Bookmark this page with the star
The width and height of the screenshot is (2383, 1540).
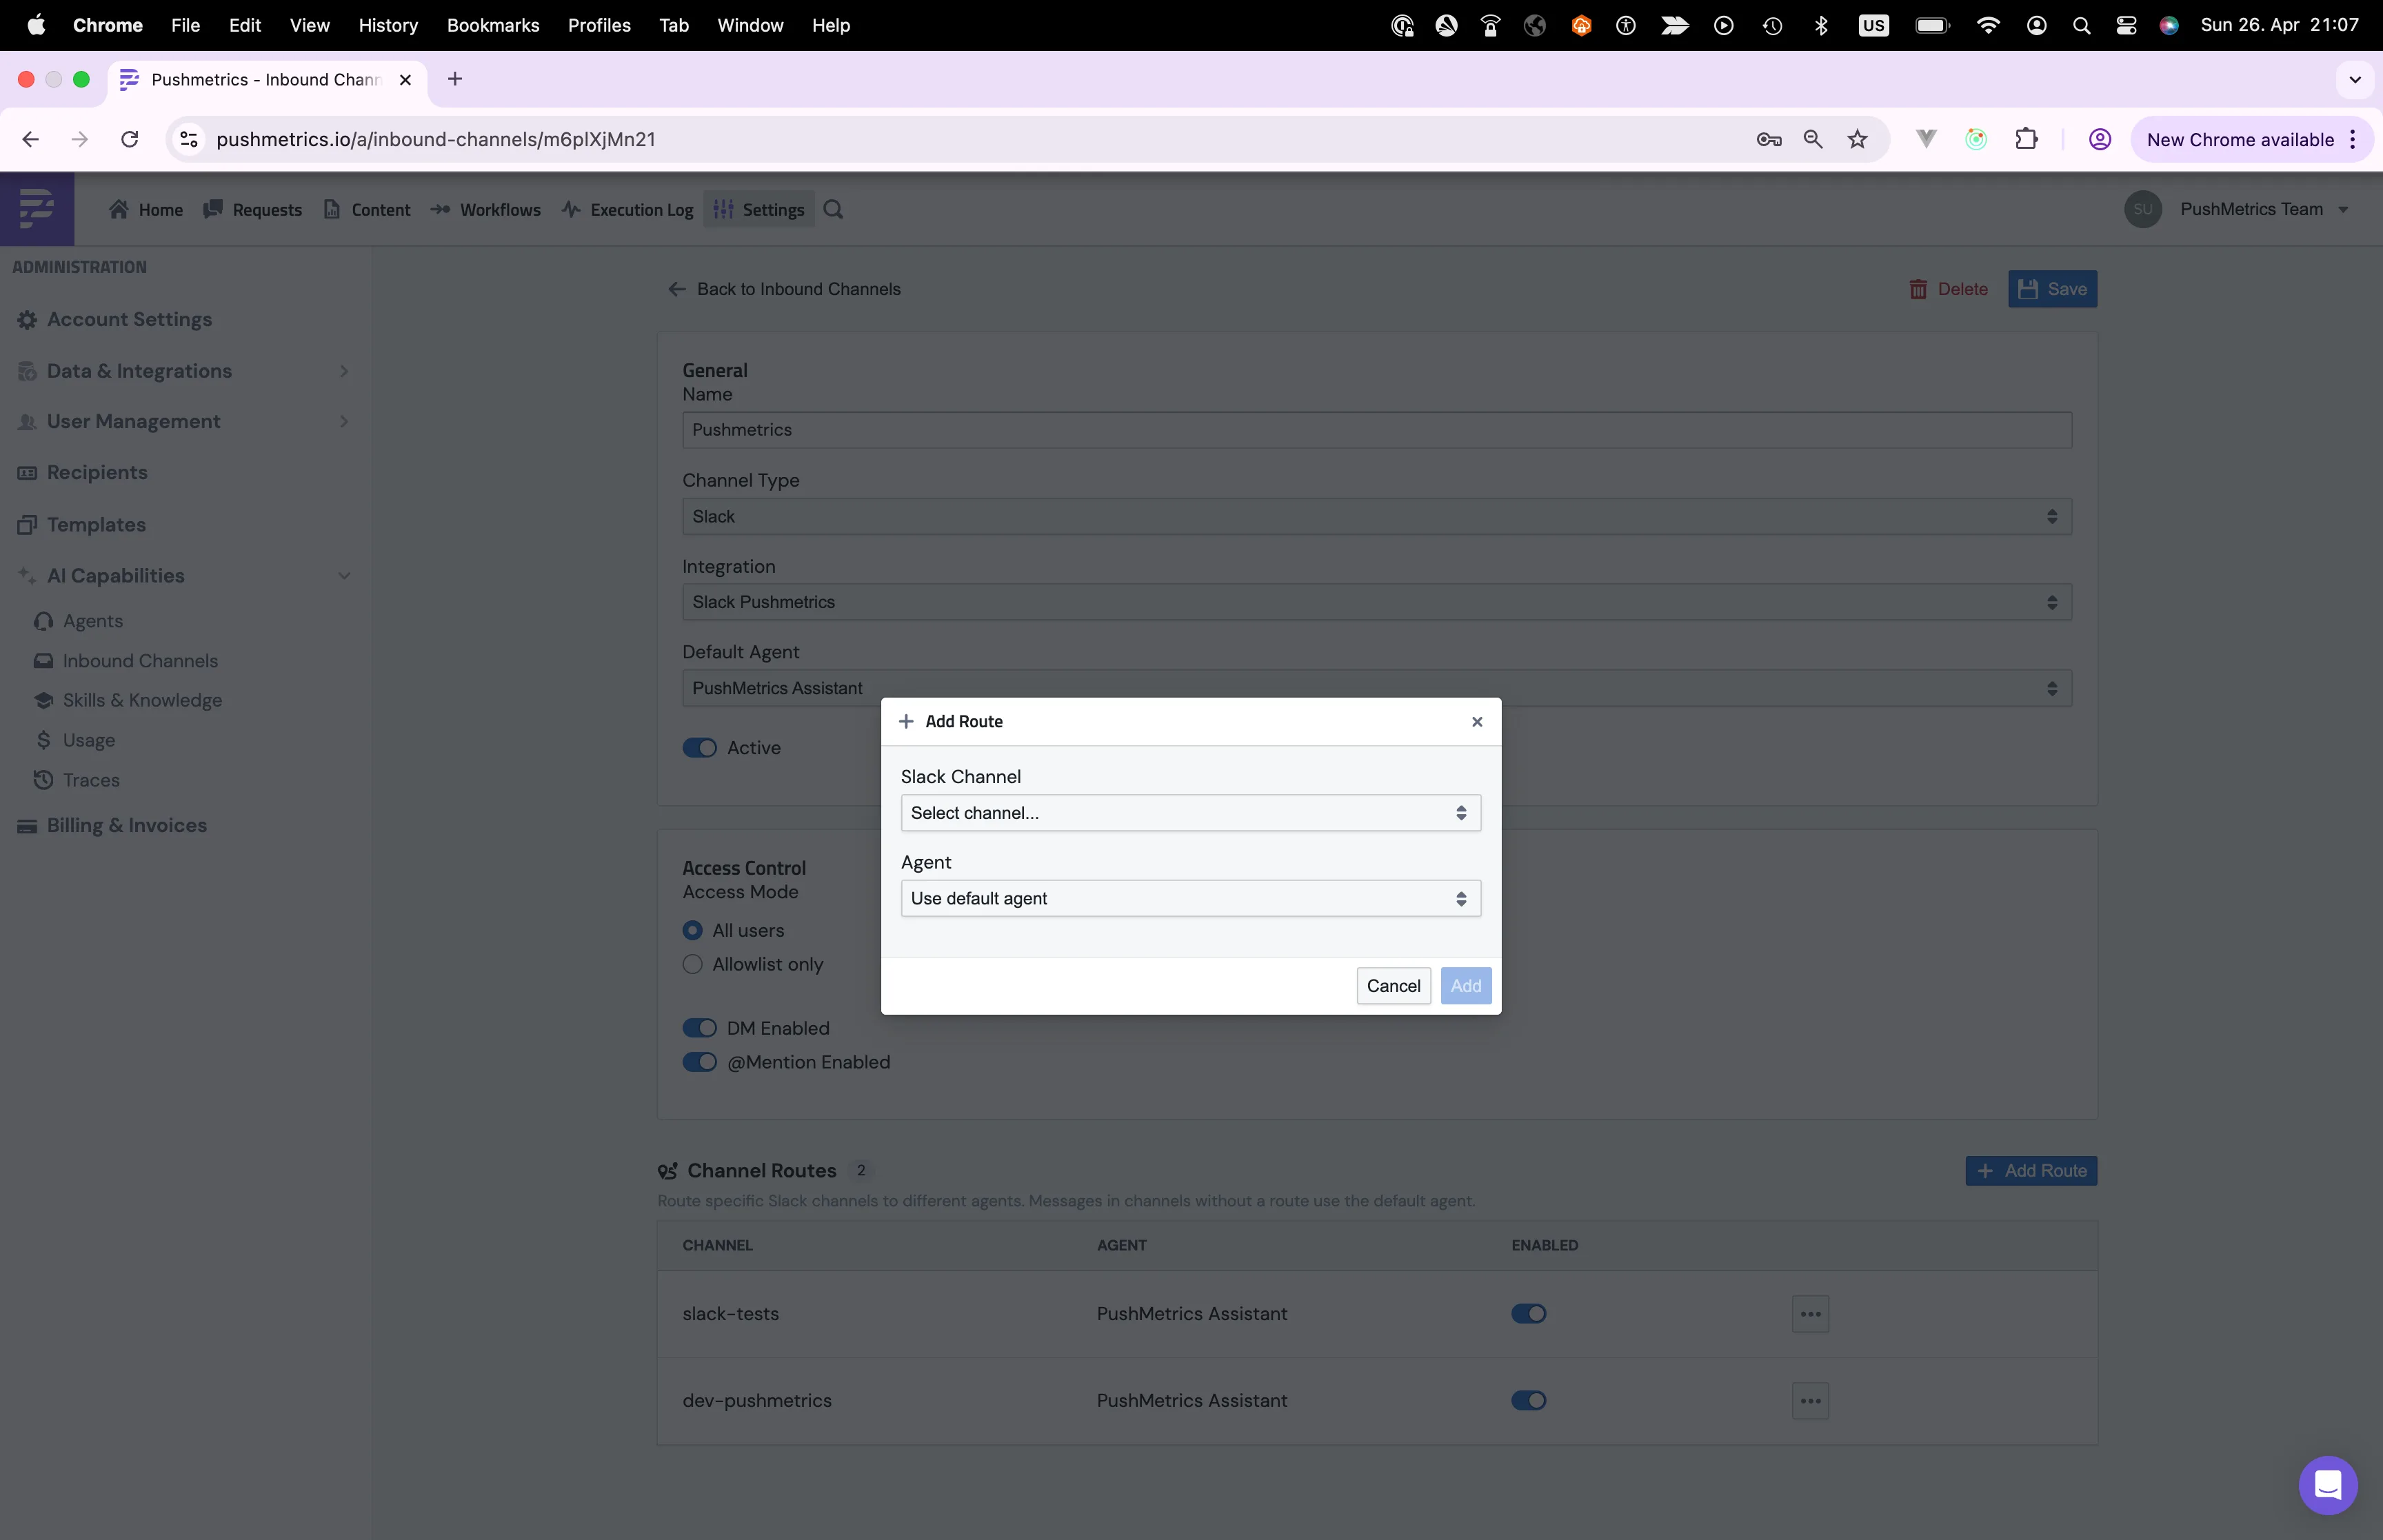tap(1857, 139)
